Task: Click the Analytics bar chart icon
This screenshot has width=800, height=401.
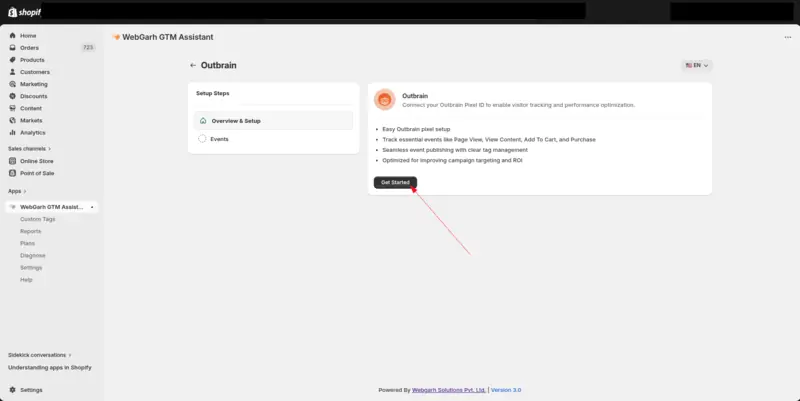Action: [x=13, y=133]
